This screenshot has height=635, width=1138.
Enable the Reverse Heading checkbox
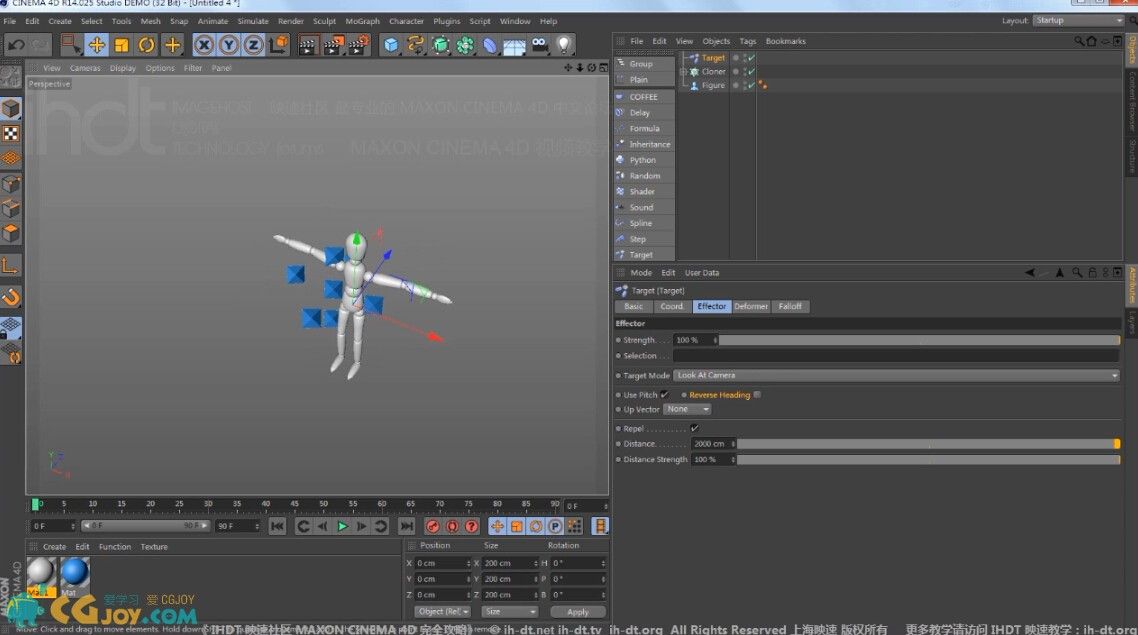click(757, 395)
